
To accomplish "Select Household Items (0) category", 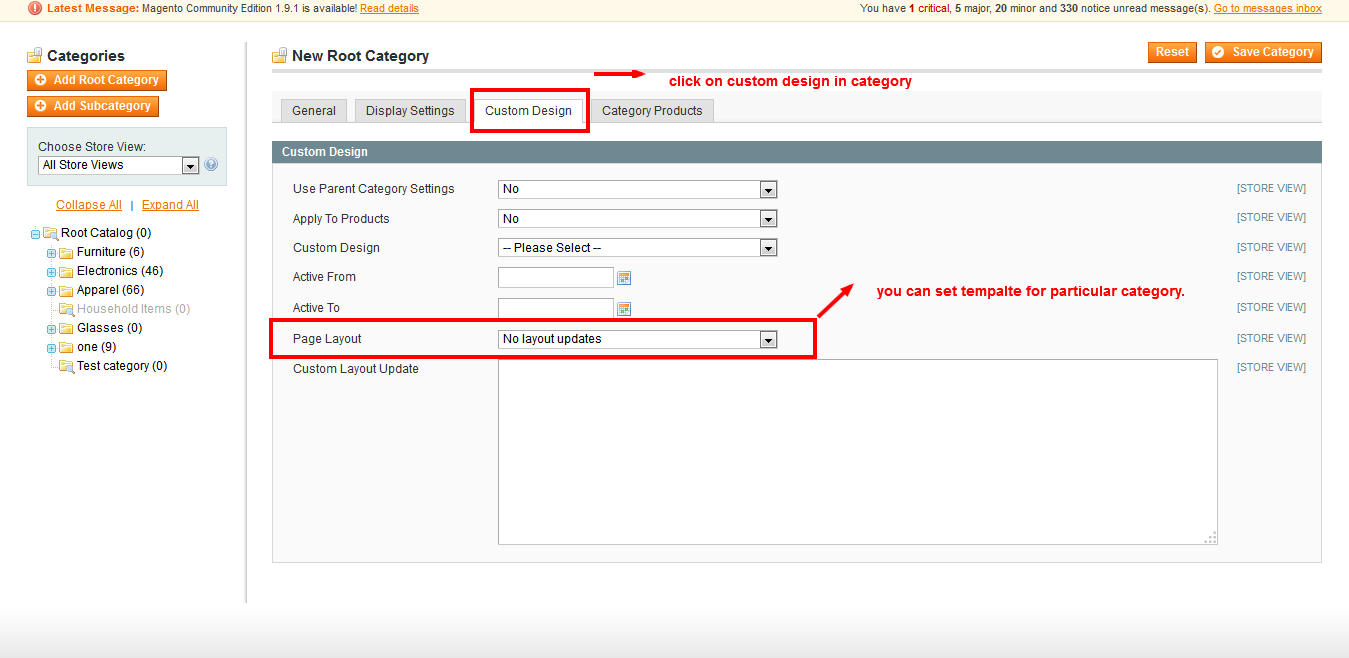I will 133,309.
